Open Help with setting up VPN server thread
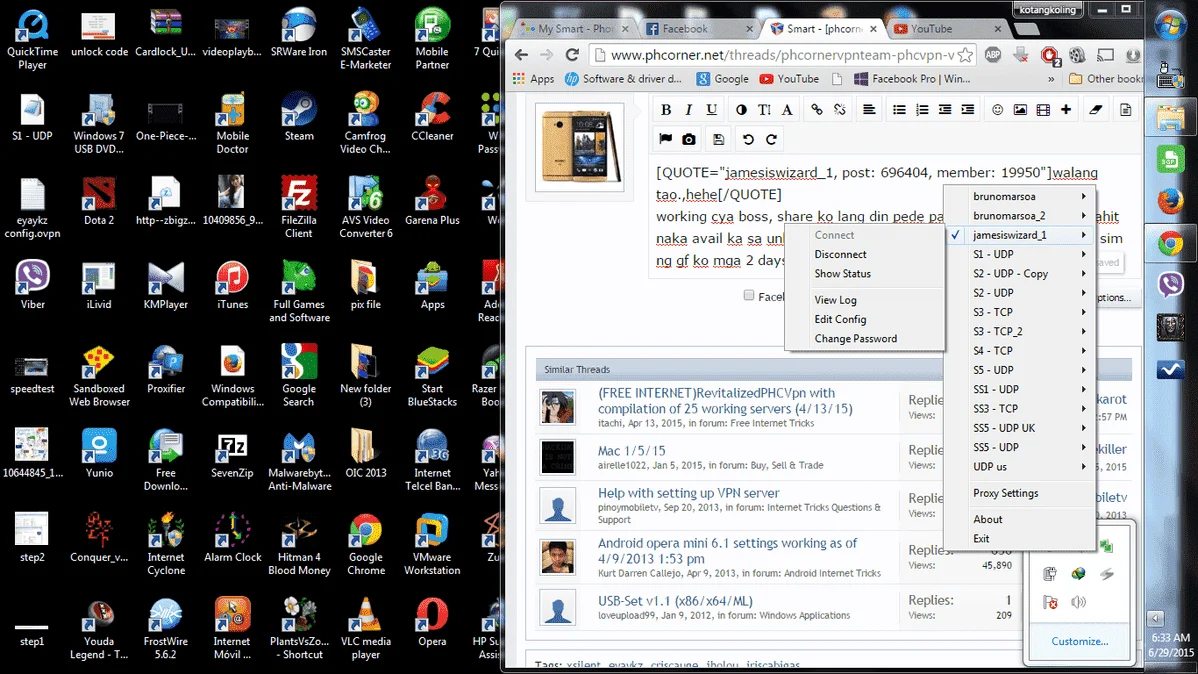 [688, 493]
